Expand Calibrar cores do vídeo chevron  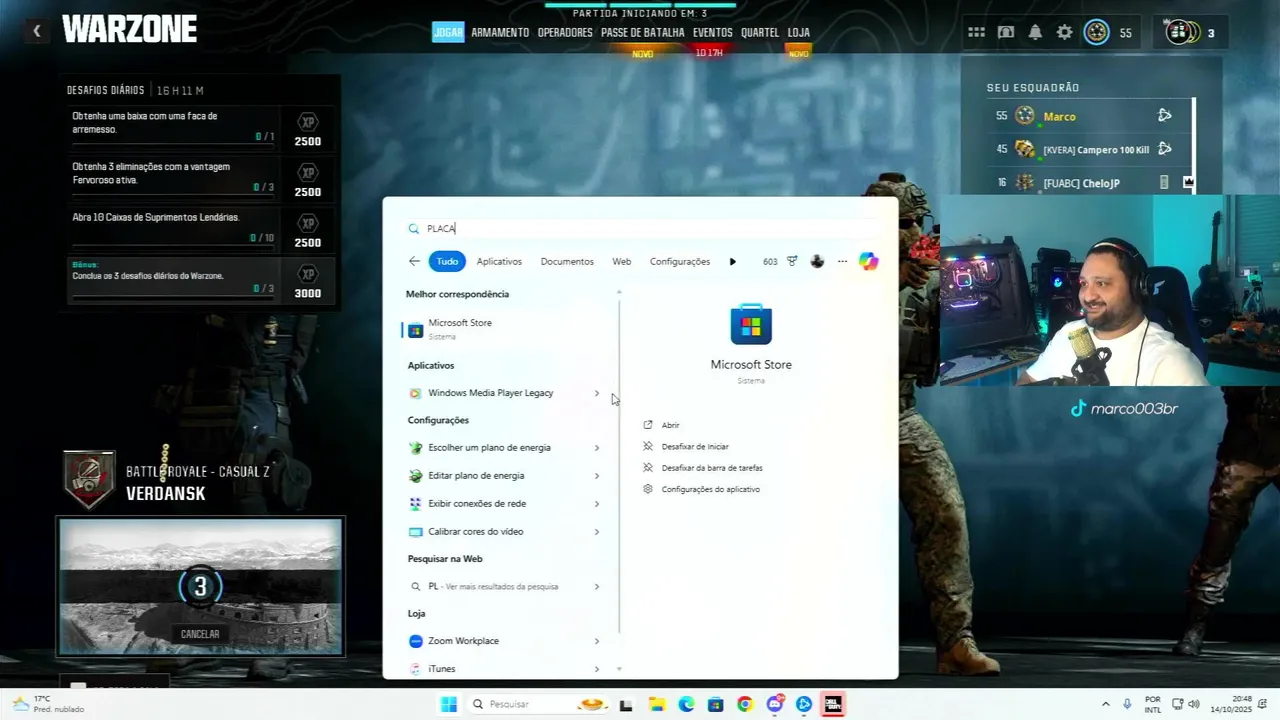point(597,532)
